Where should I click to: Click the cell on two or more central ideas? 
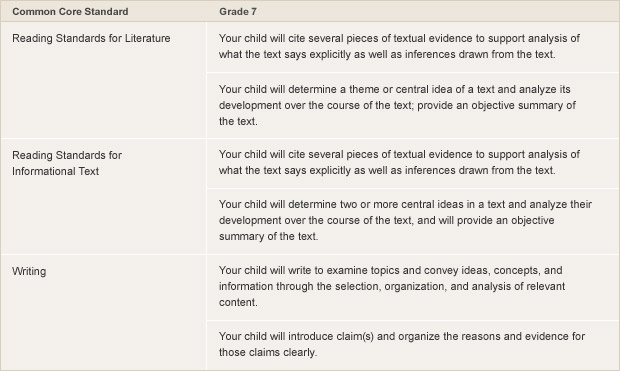point(412,221)
